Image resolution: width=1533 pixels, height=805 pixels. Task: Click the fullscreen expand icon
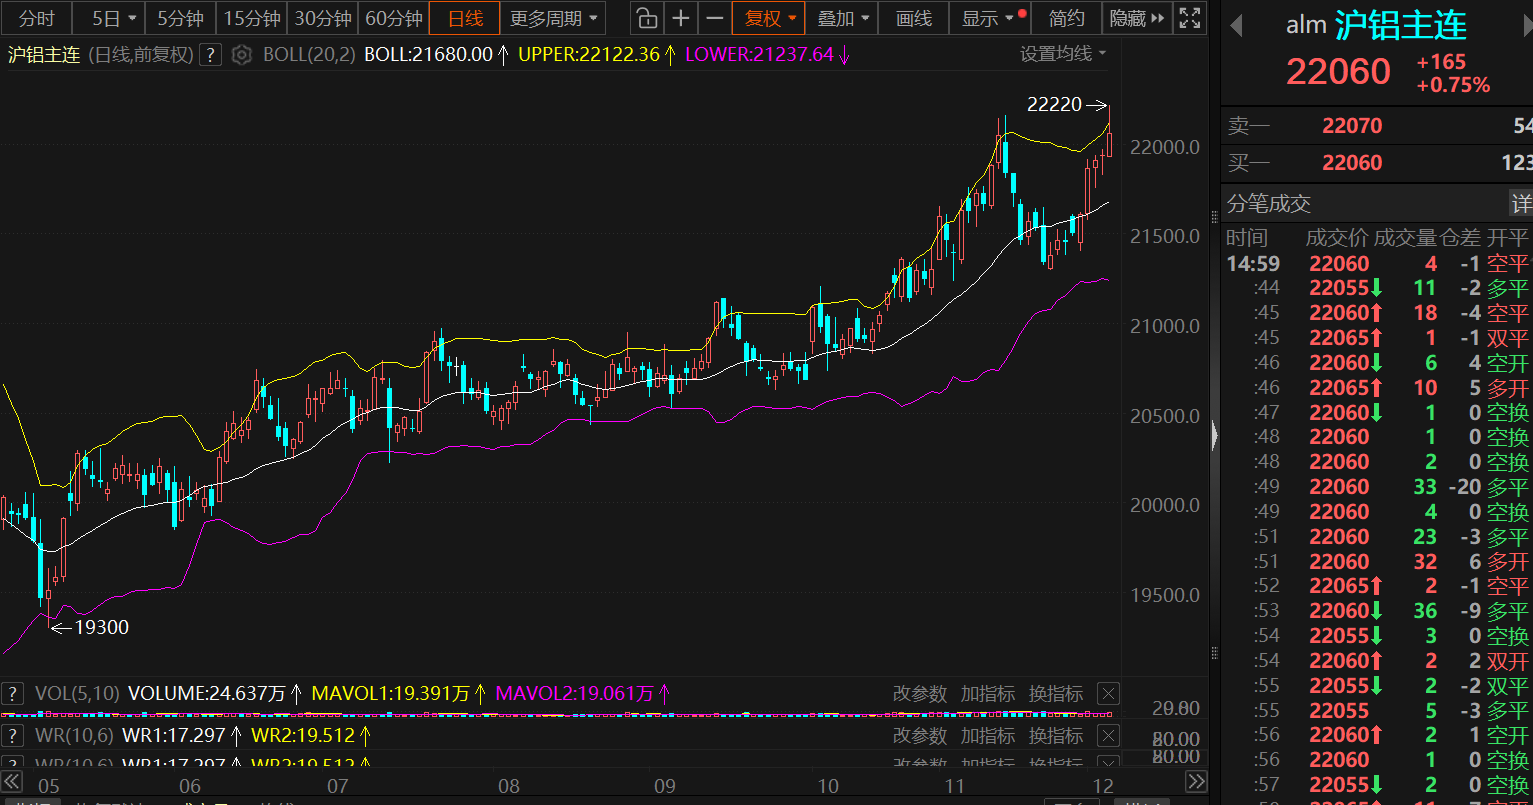[x=1189, y=18]
